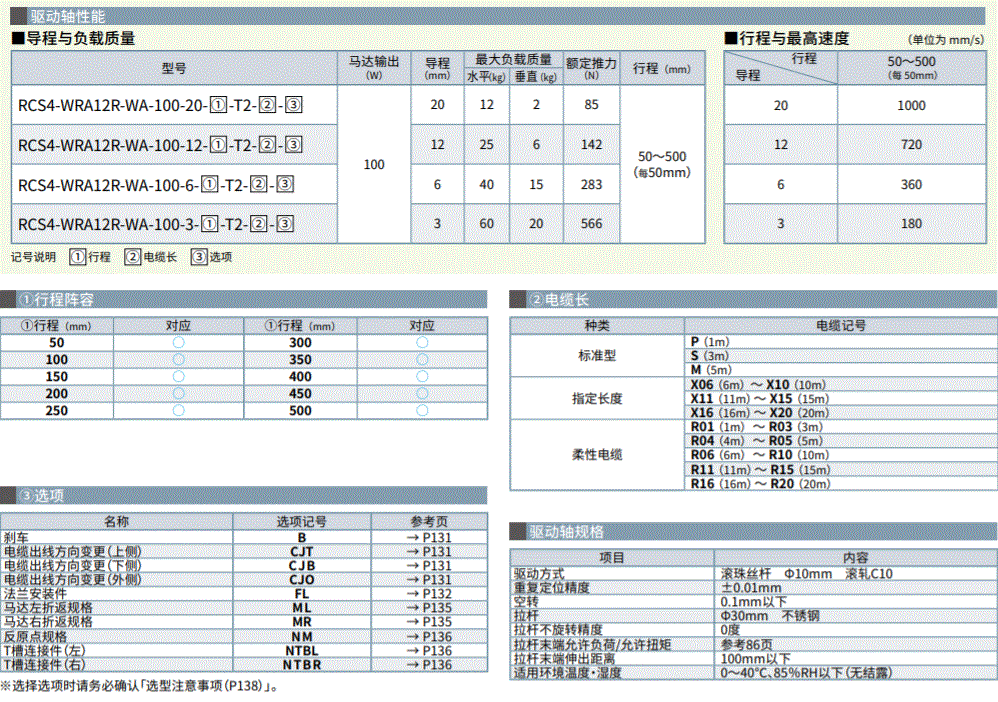Click the circle mark for stroke 450
Image resolution: width=998 pixels, height=702 pixels.
coord(422,394)
